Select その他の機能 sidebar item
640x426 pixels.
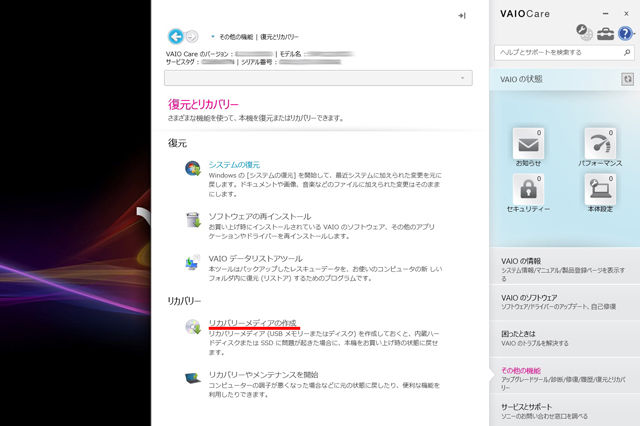[x=564, y=375]
